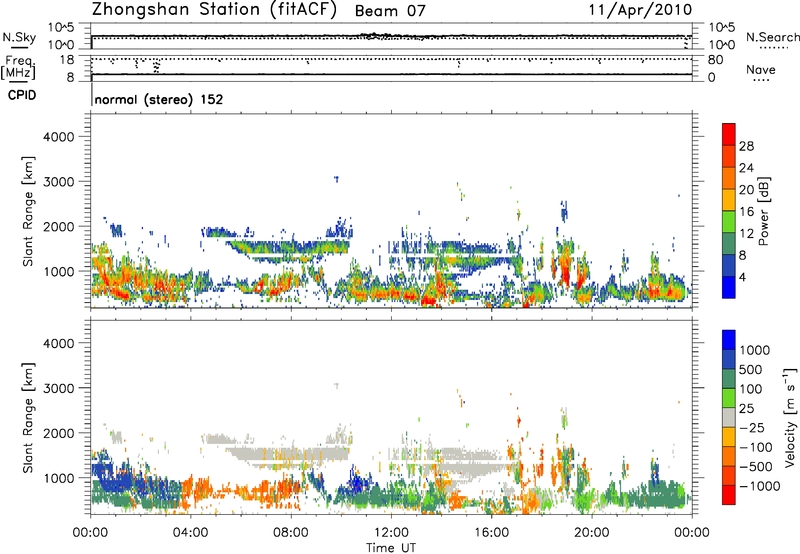Click the '3000' range tick on the velocity panel

[59, 388]
